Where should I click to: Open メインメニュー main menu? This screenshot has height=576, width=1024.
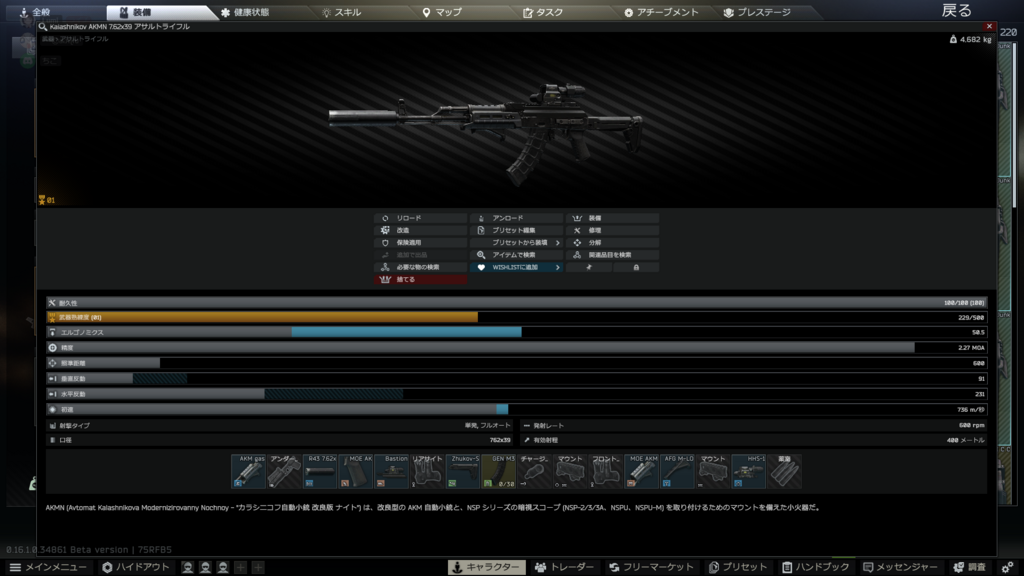[x=48, y=568]
